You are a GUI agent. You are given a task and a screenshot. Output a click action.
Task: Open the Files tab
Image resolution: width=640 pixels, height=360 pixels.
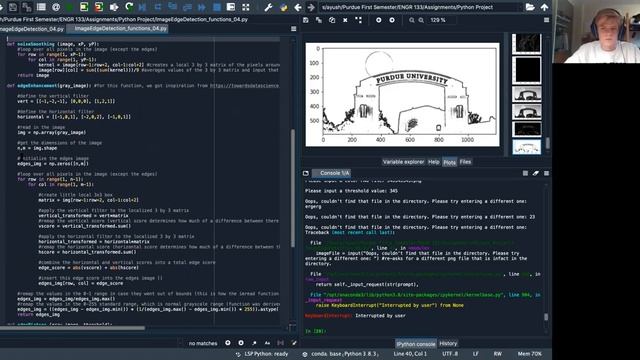pyautogui.click(x=465, y=162)
